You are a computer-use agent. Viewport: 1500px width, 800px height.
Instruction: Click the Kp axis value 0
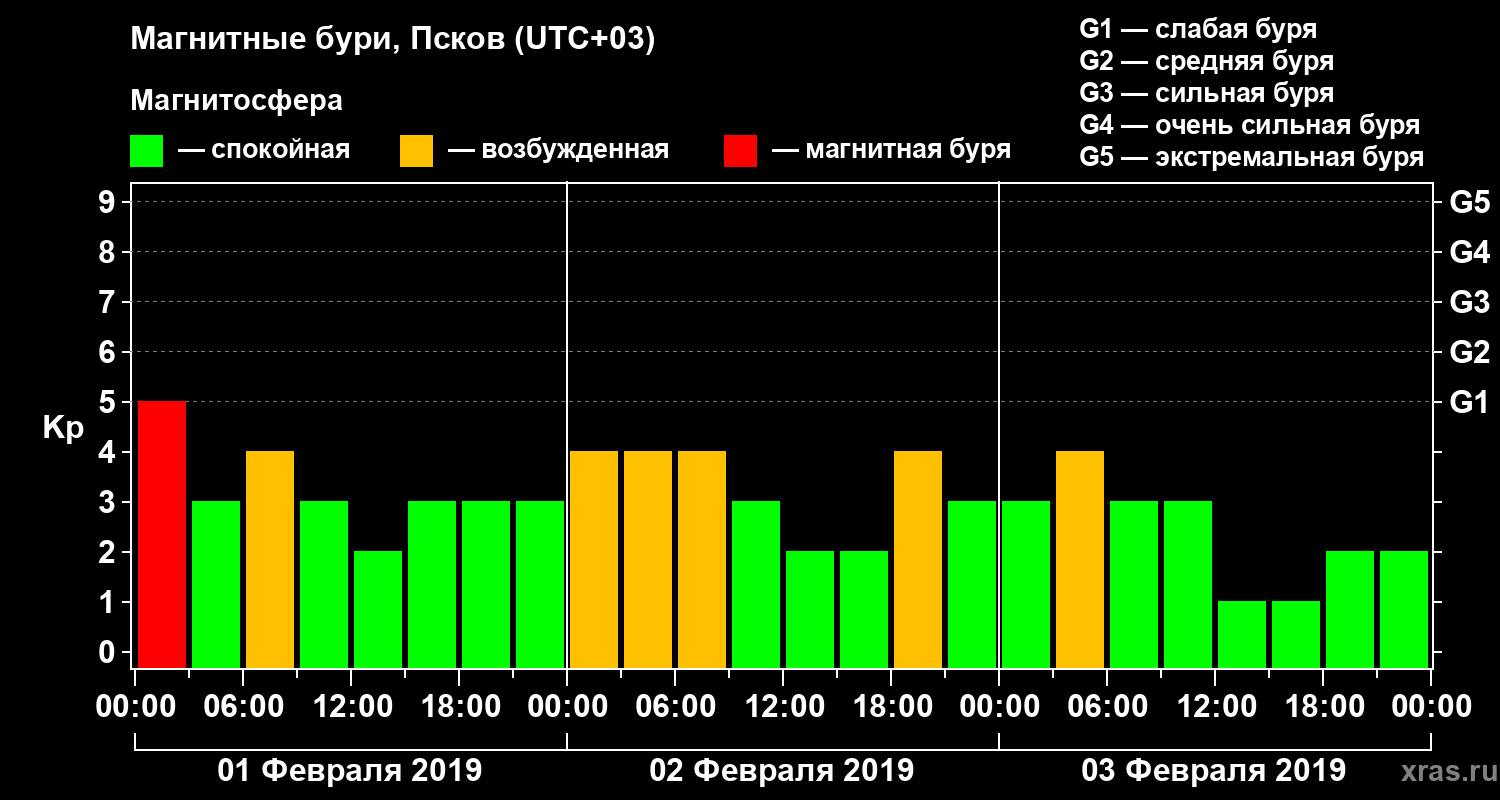point(109,653)
